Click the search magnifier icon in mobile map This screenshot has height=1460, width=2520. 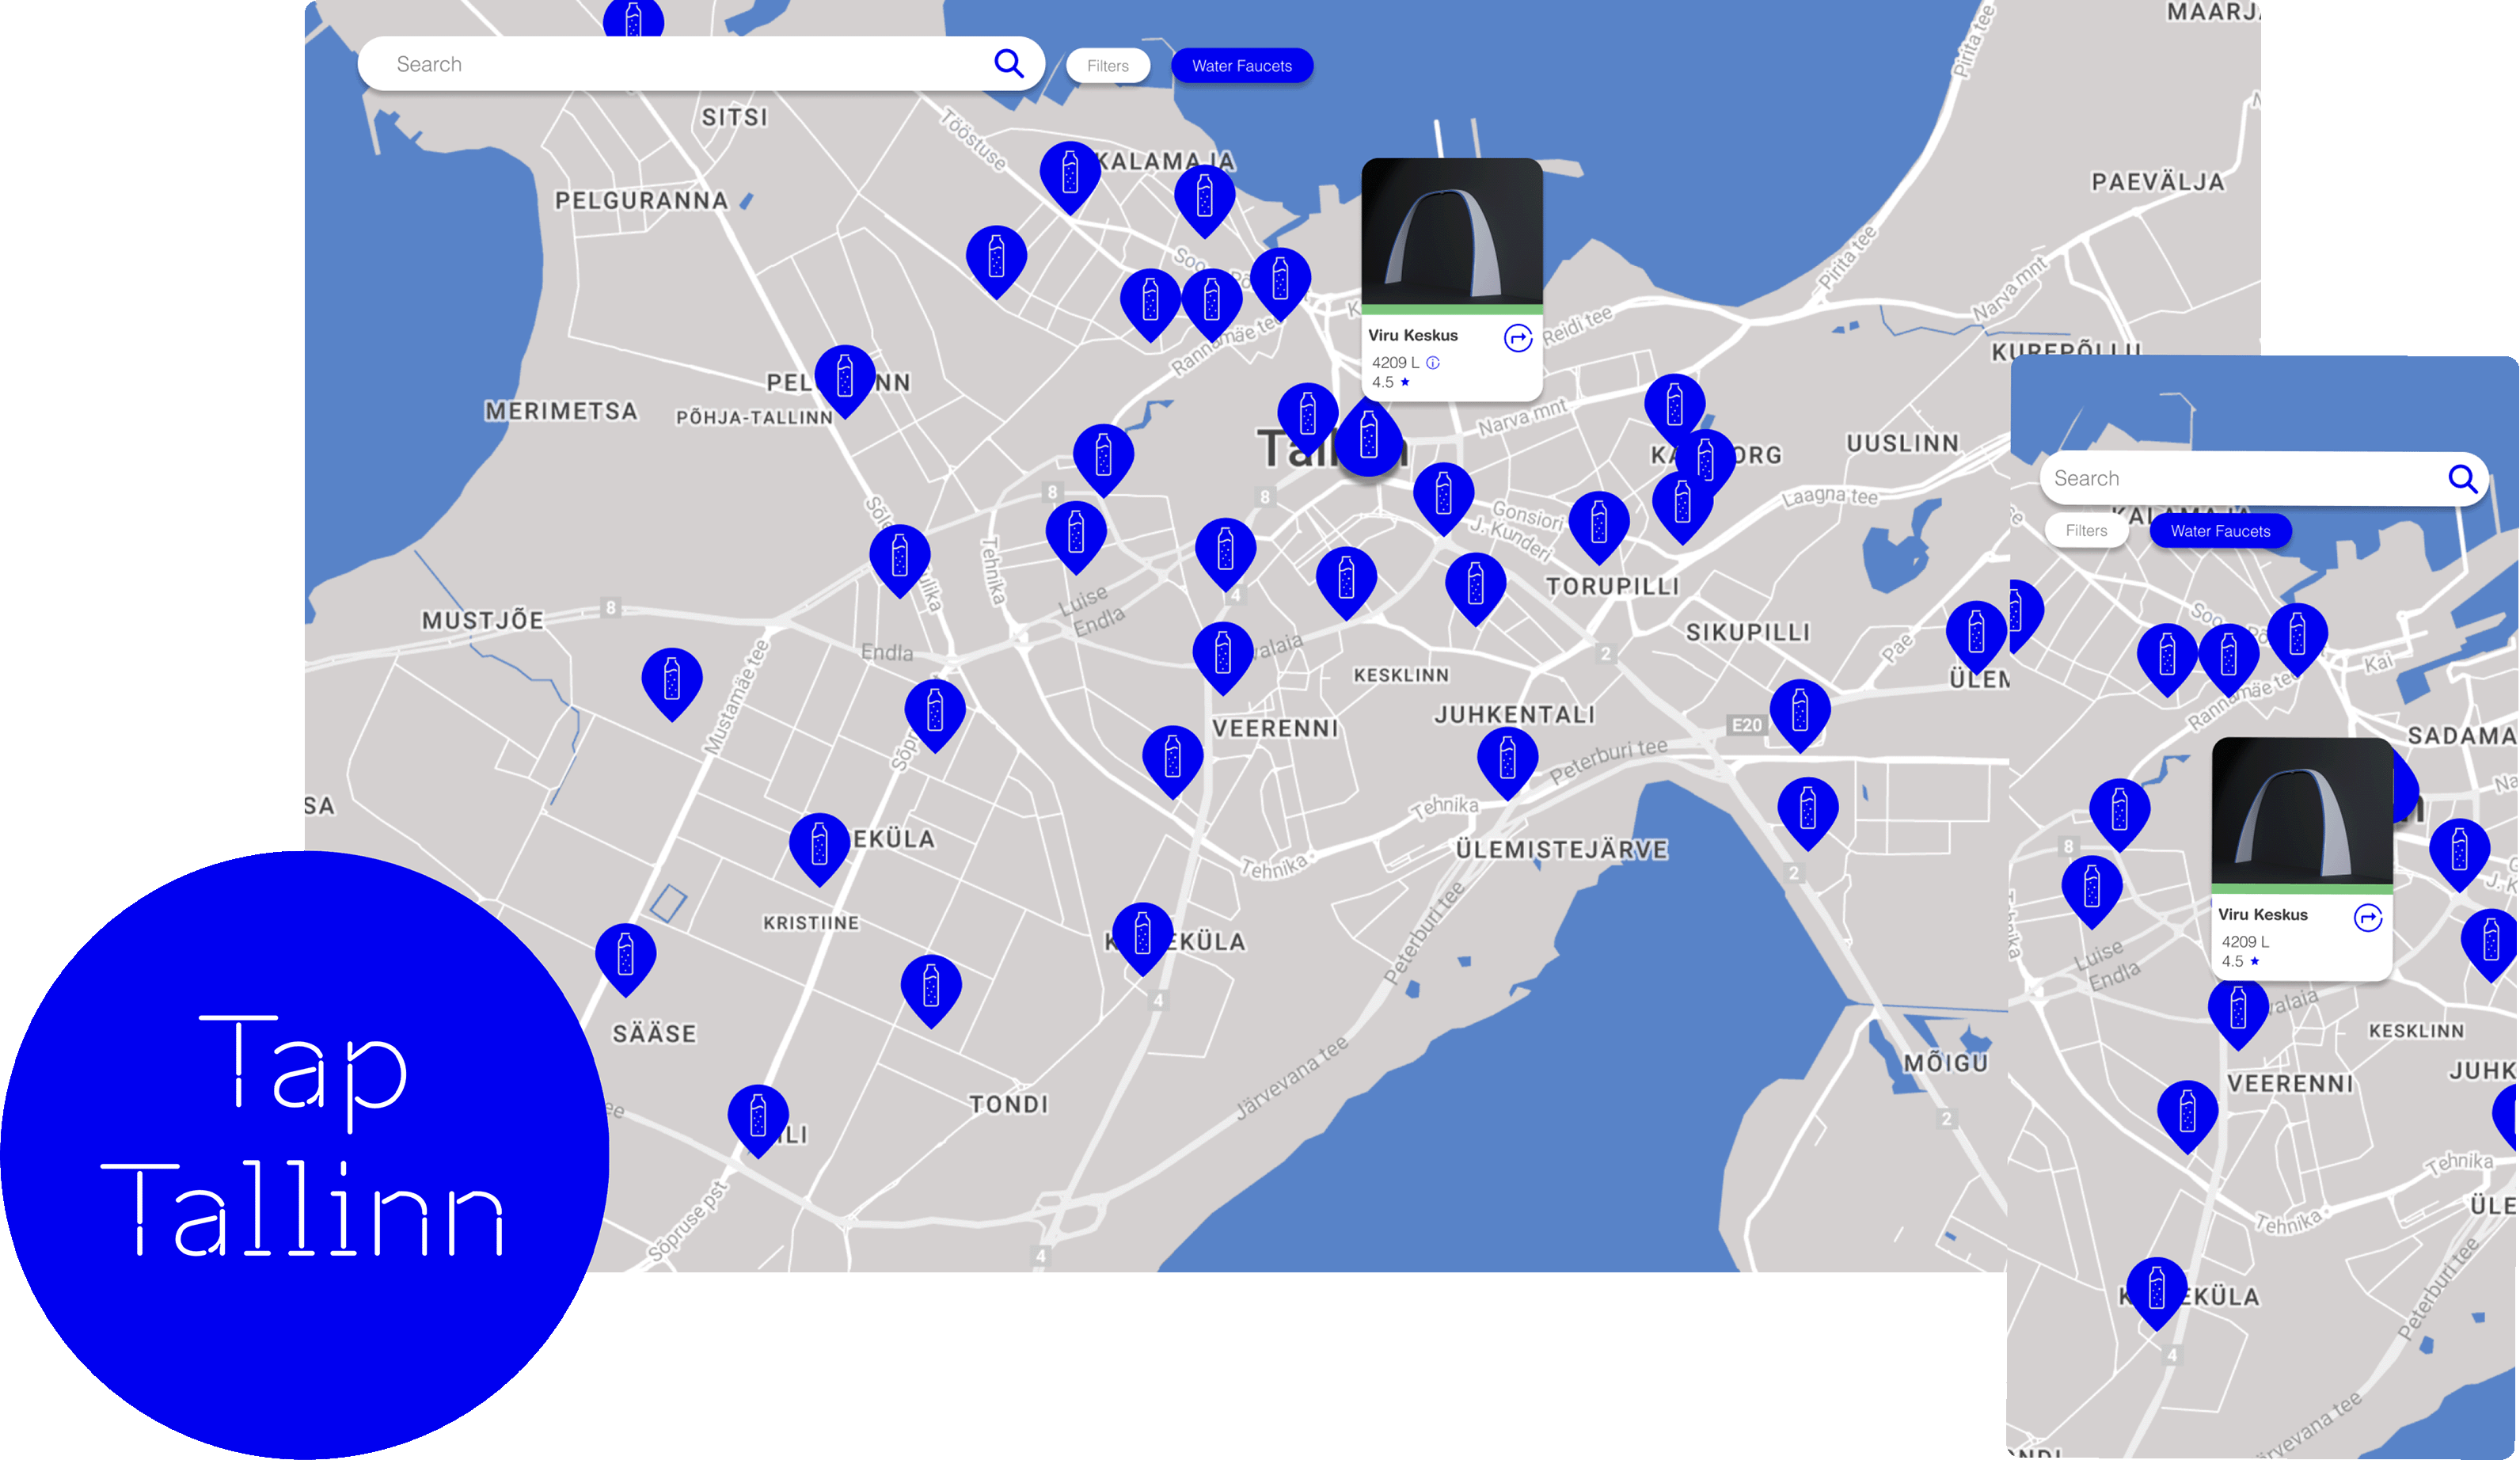coord(2461,479)
